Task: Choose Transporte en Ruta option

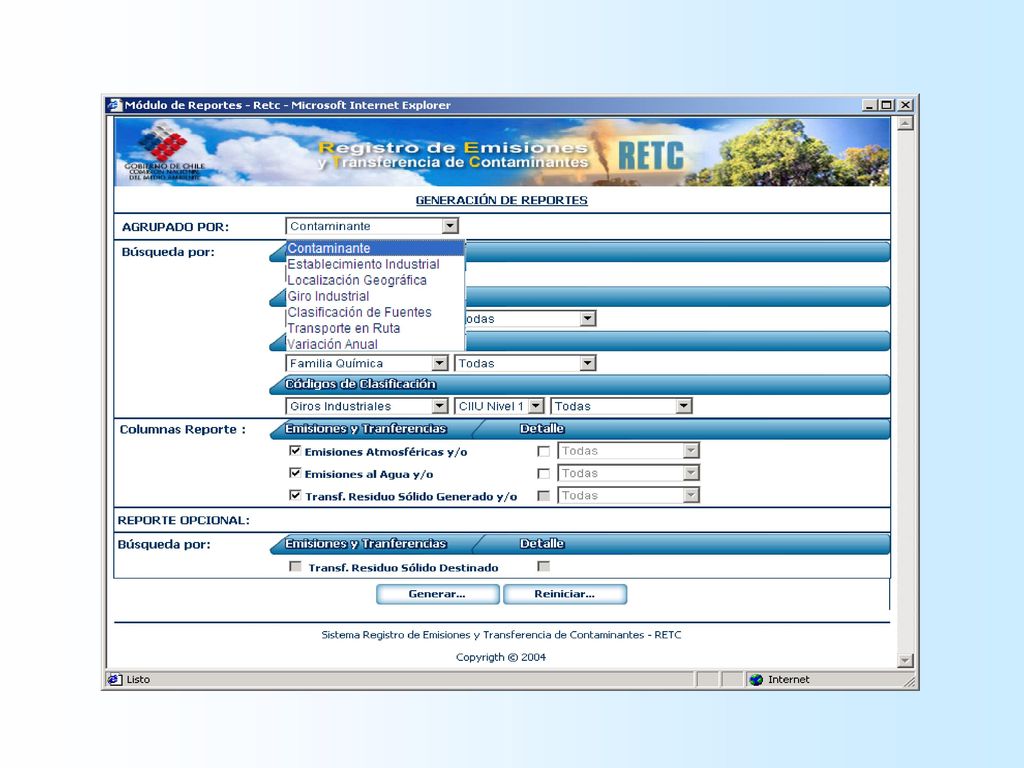Action: [x=375, y=328]
